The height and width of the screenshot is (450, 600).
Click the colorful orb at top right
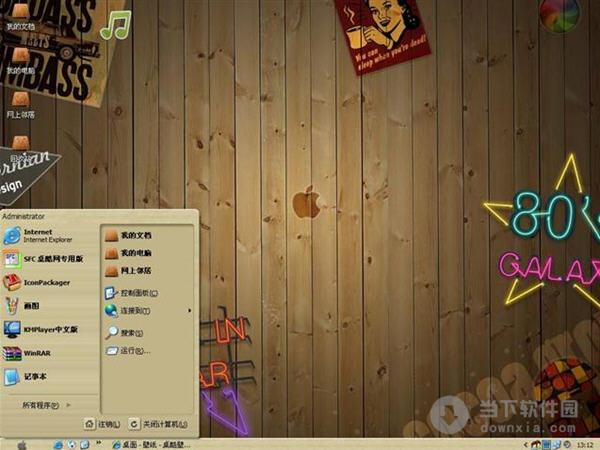[559, 15]
